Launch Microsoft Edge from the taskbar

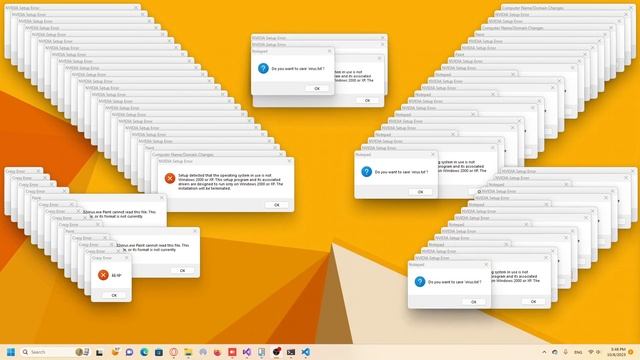[144, 352]
